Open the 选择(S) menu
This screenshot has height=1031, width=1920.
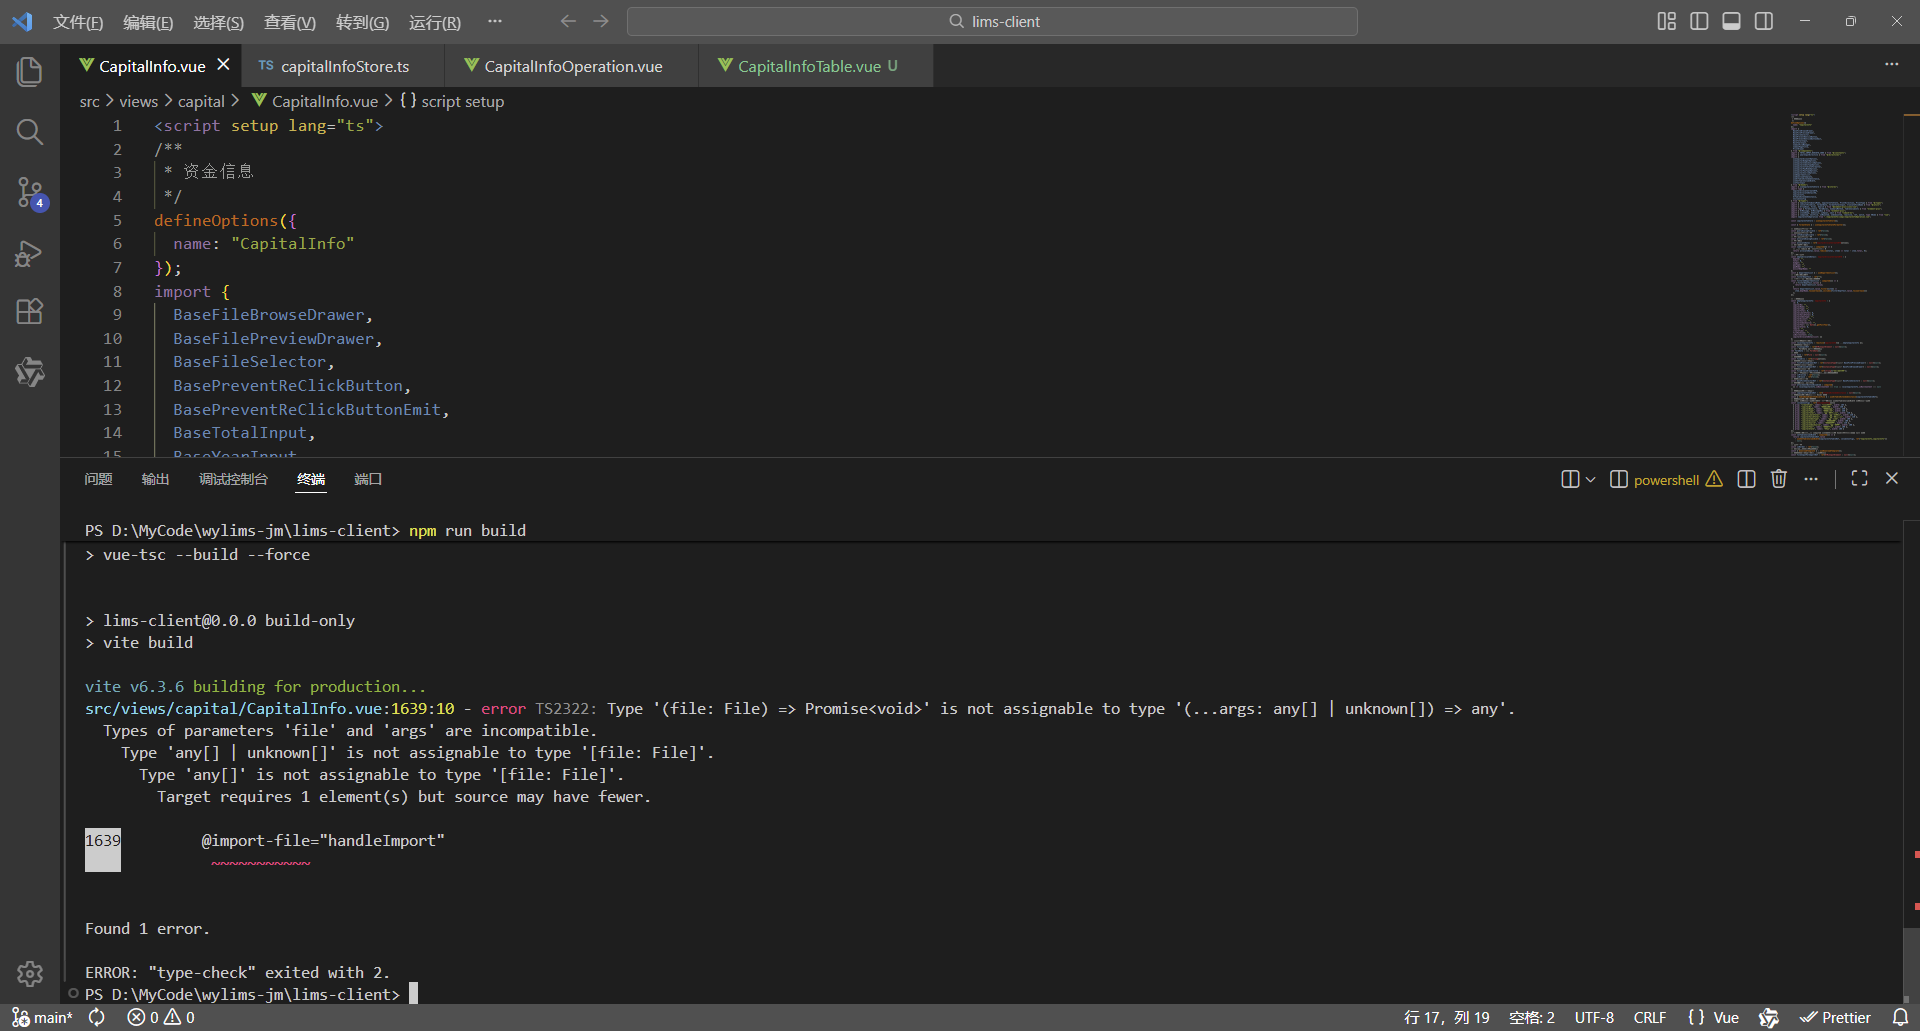(x=218, y=22)
